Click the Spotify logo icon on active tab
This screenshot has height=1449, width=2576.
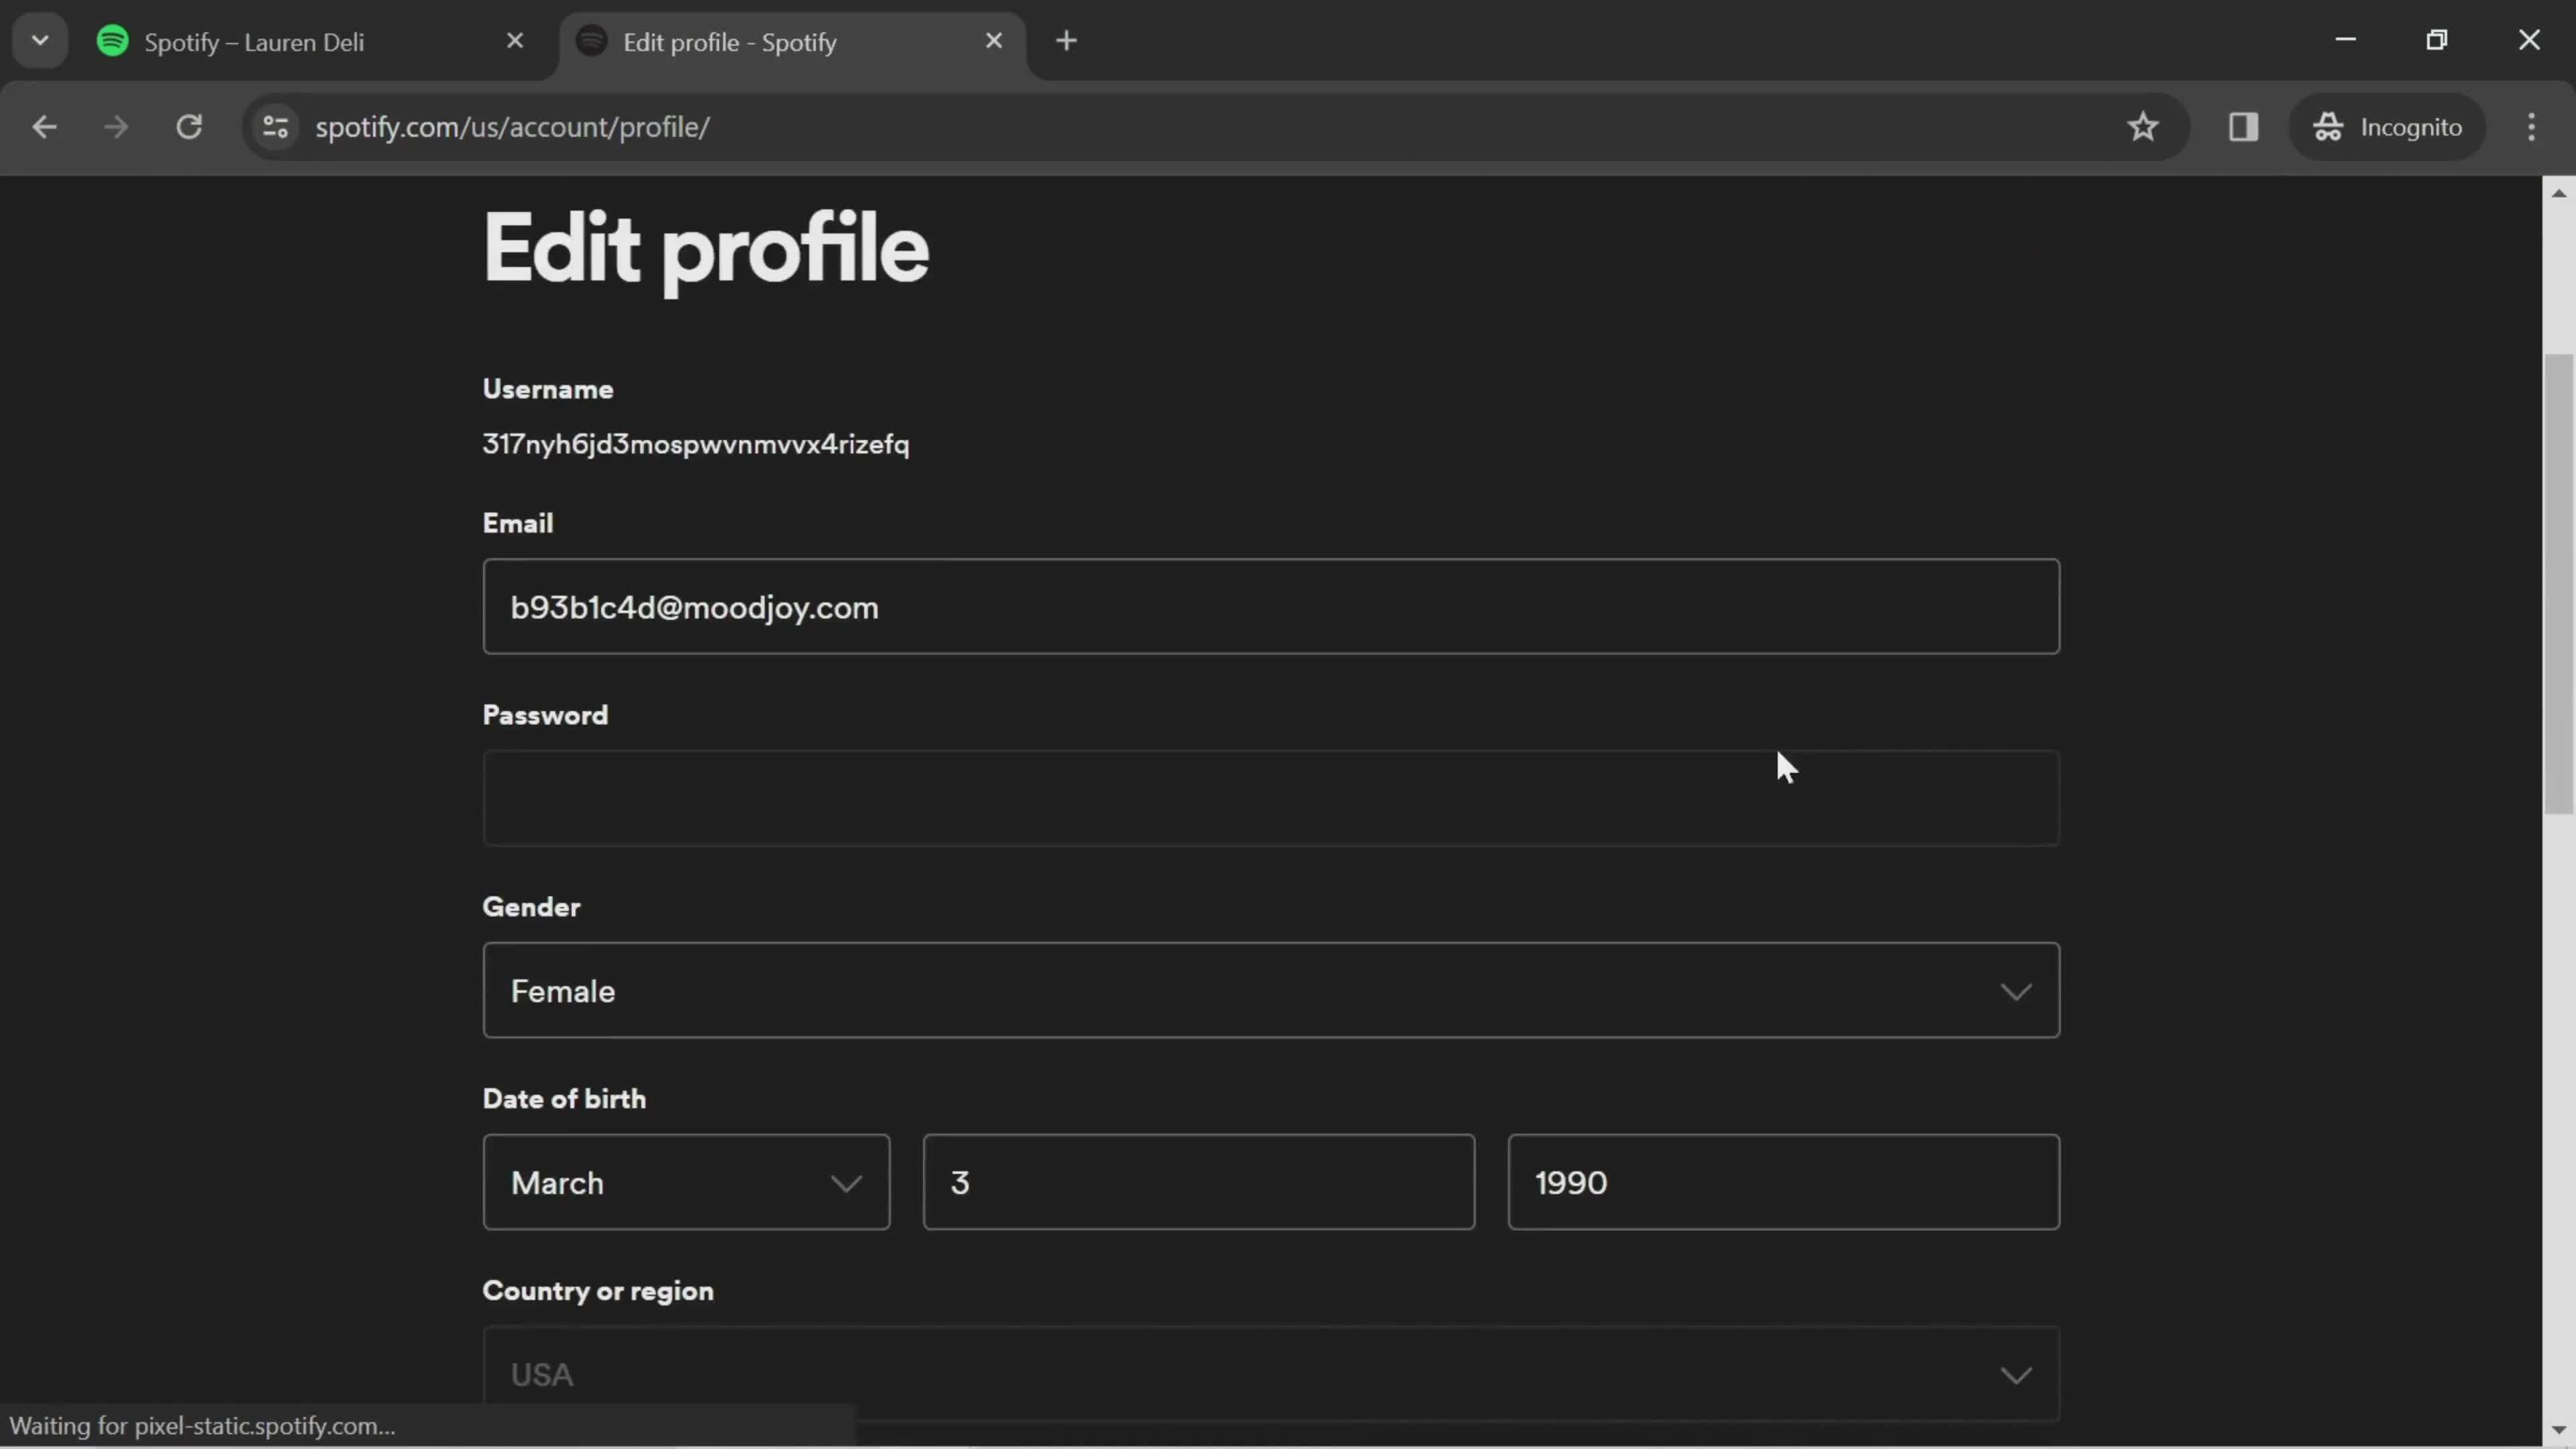[x=593, y=41]
